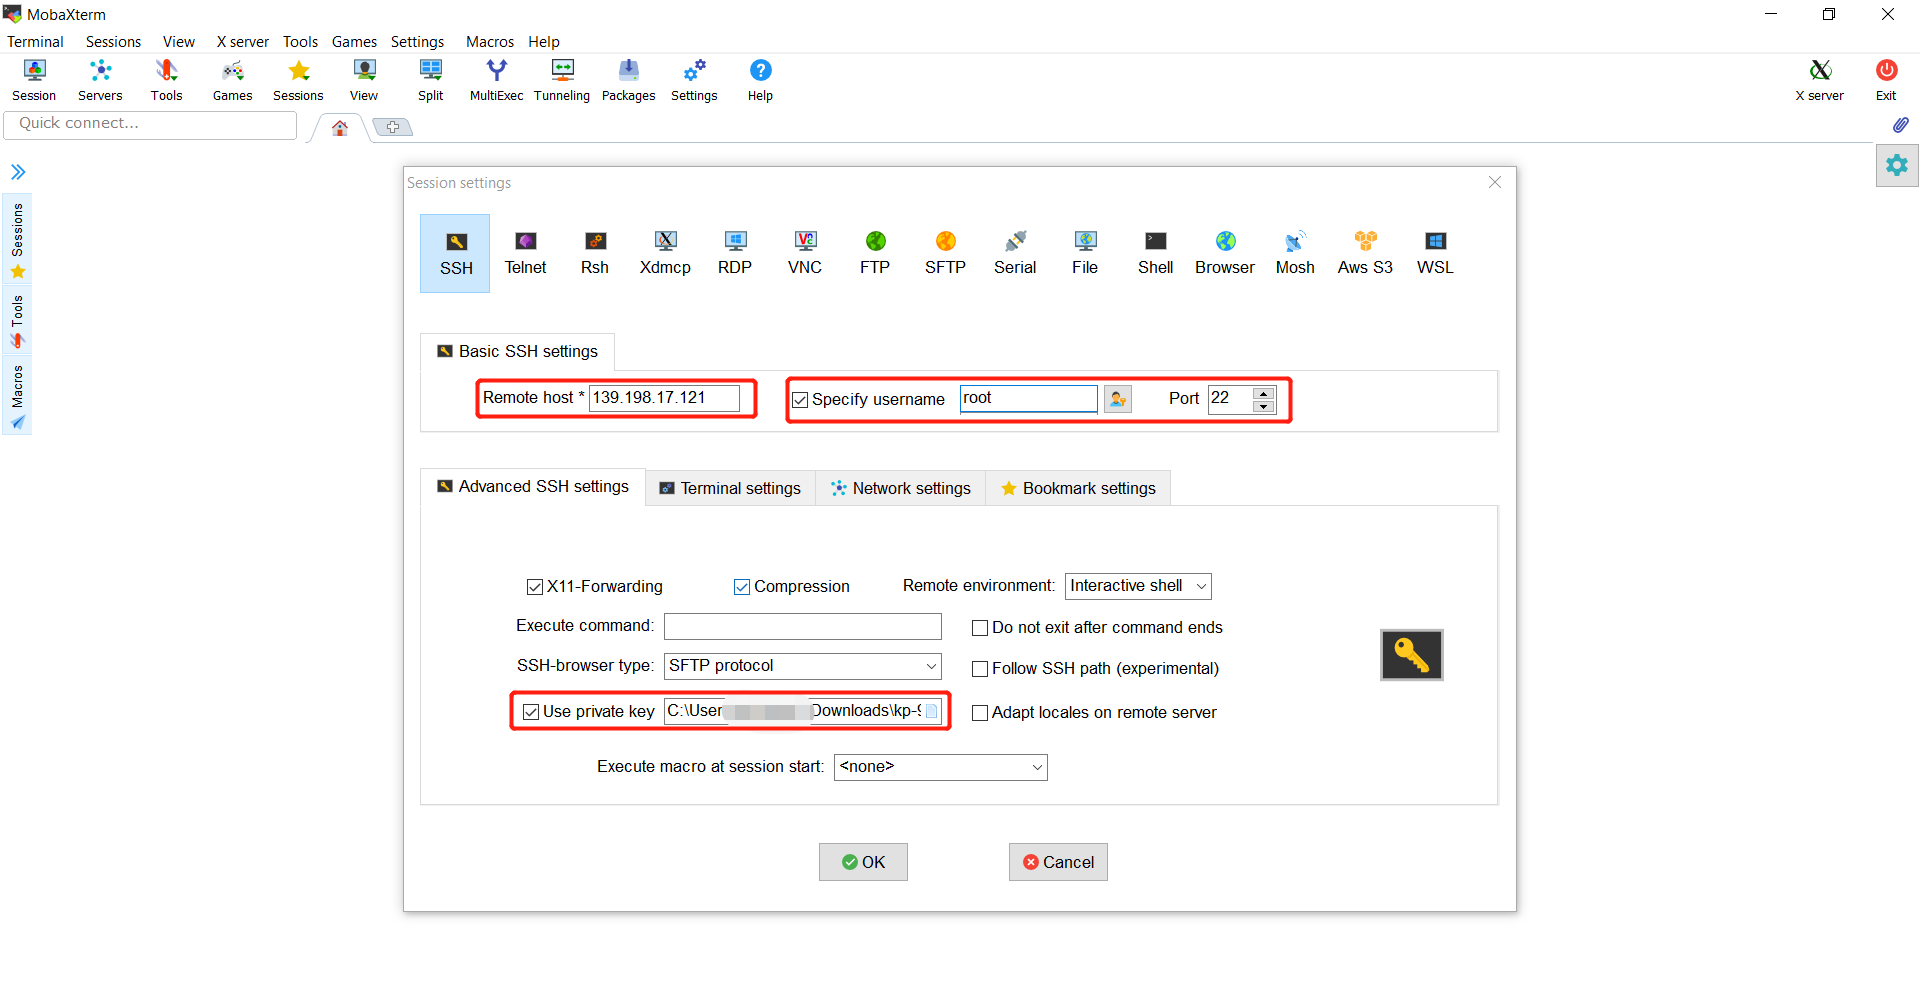
Task: Open the Packages toolbar icon
Action: [x=628, y=80]
